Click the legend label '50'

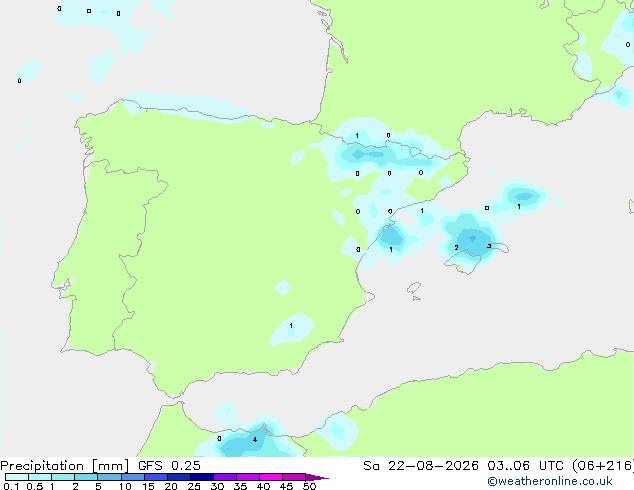[309, 486]
